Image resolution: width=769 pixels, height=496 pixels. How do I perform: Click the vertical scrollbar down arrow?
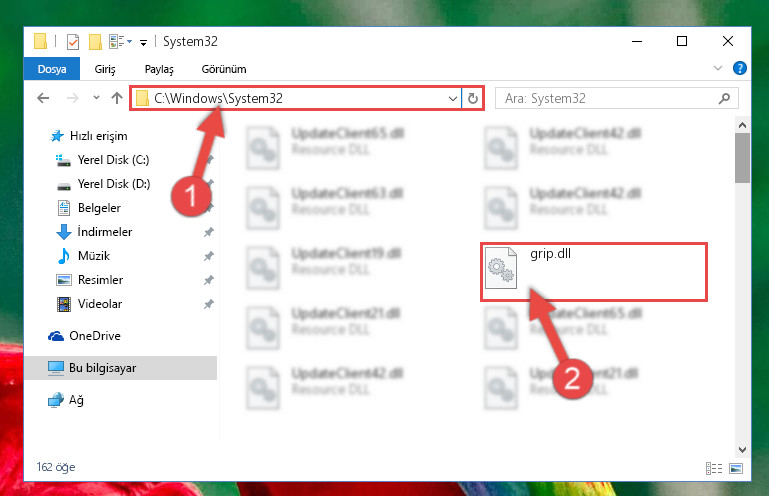tap(742, 450)
